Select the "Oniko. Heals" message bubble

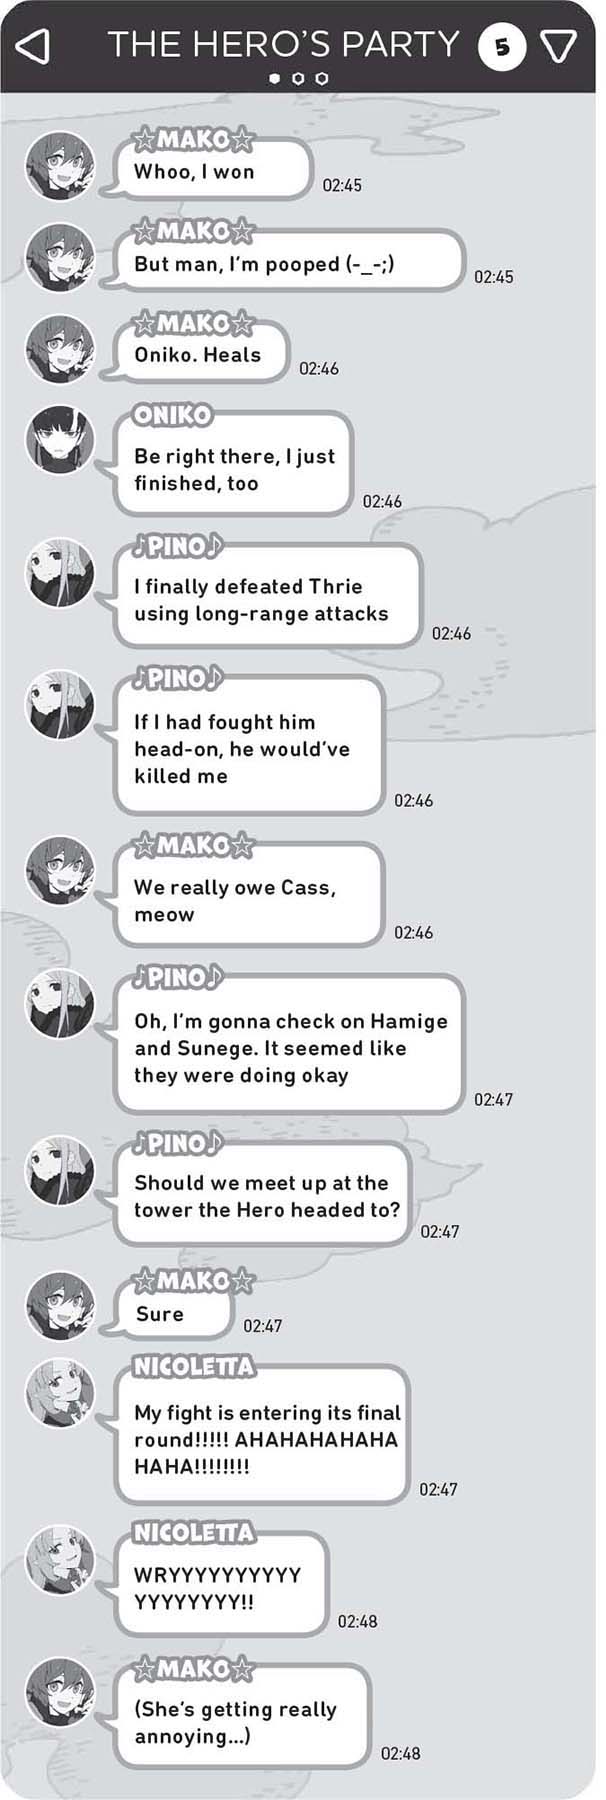(200, 355)
